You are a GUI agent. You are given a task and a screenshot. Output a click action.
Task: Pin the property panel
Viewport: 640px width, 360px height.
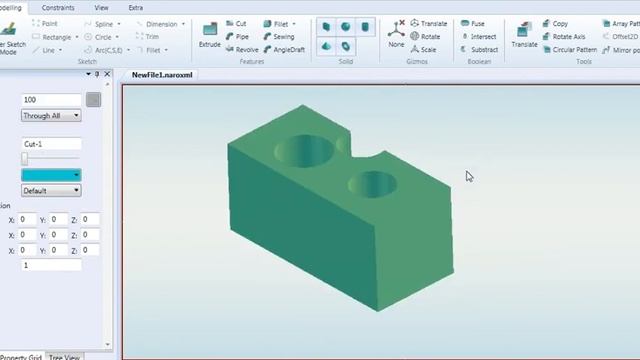[97, 74]
